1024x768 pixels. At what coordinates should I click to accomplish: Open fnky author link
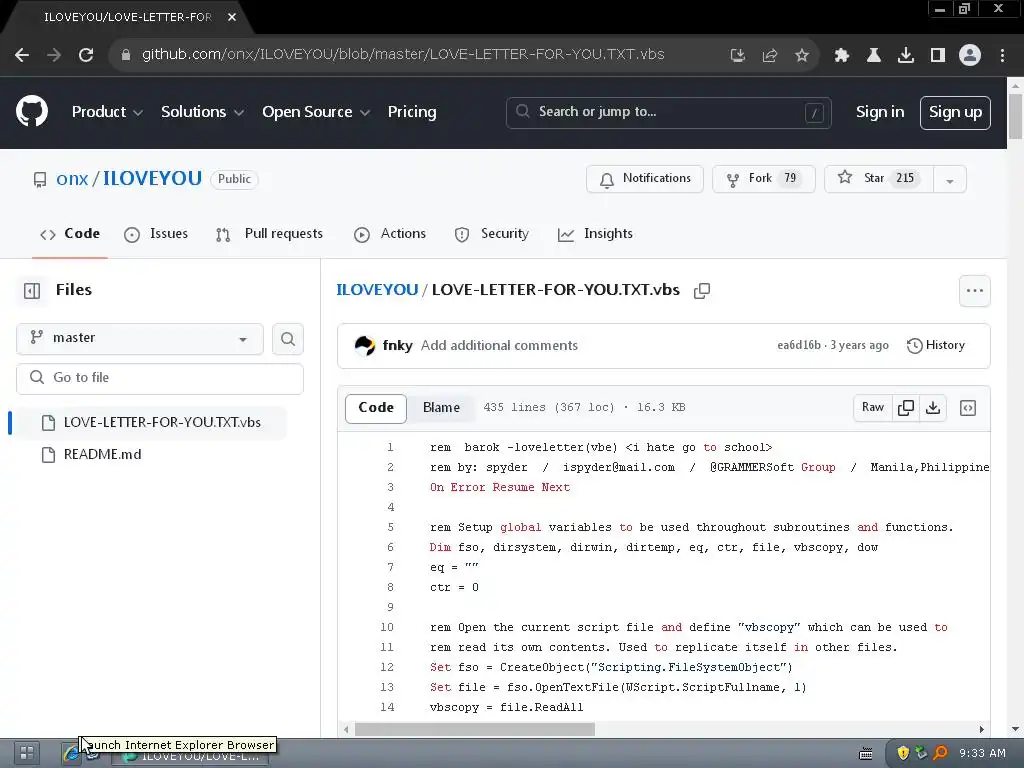coord(397,345)
